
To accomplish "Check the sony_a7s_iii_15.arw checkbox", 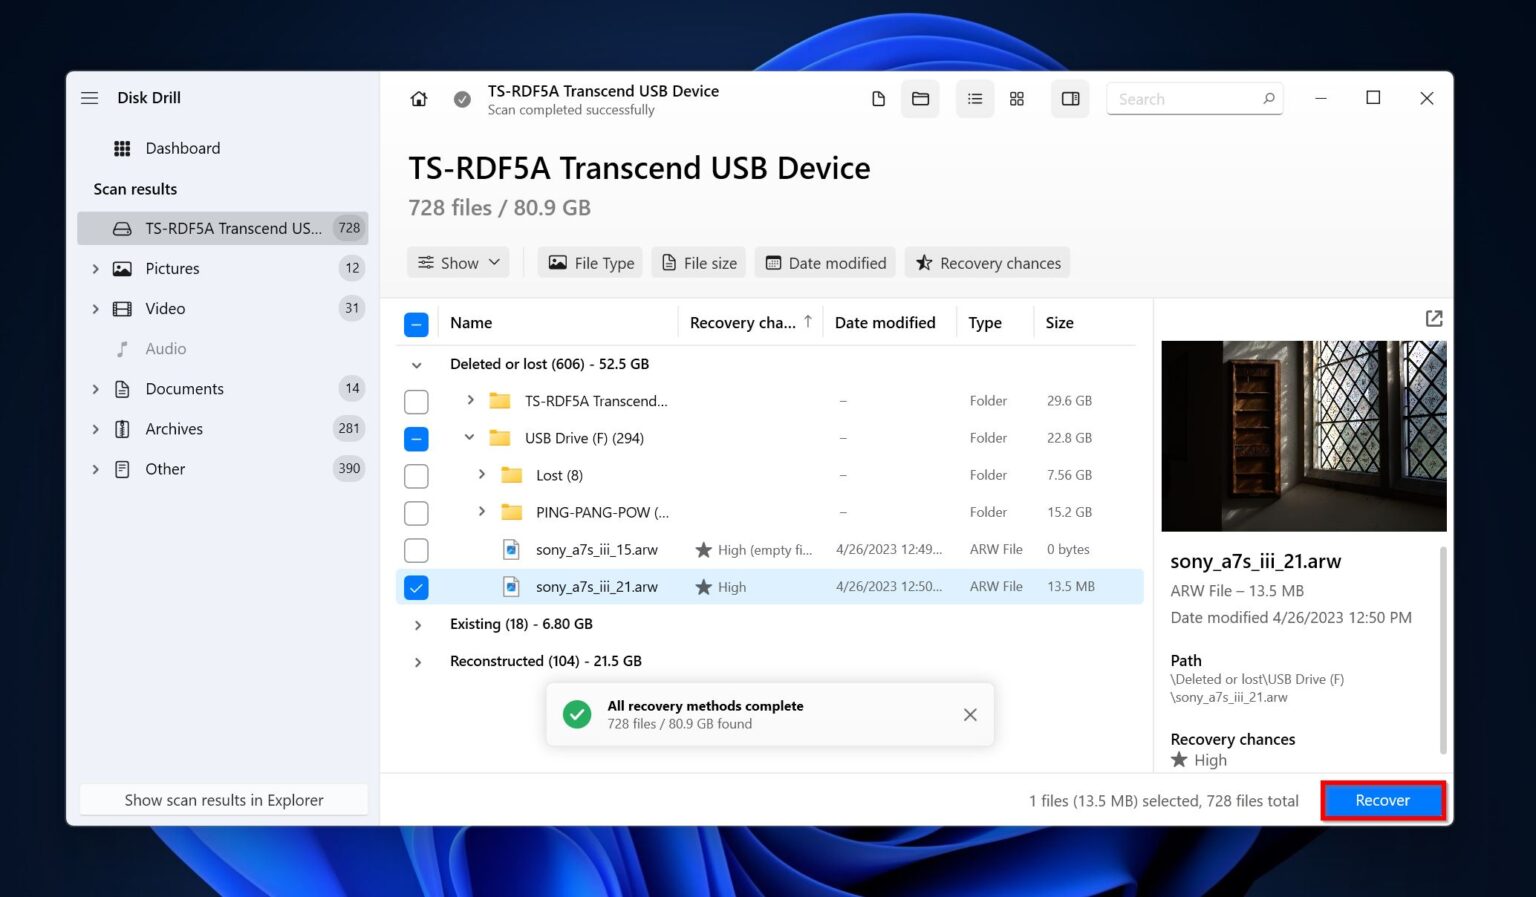I will coord(416,551).
